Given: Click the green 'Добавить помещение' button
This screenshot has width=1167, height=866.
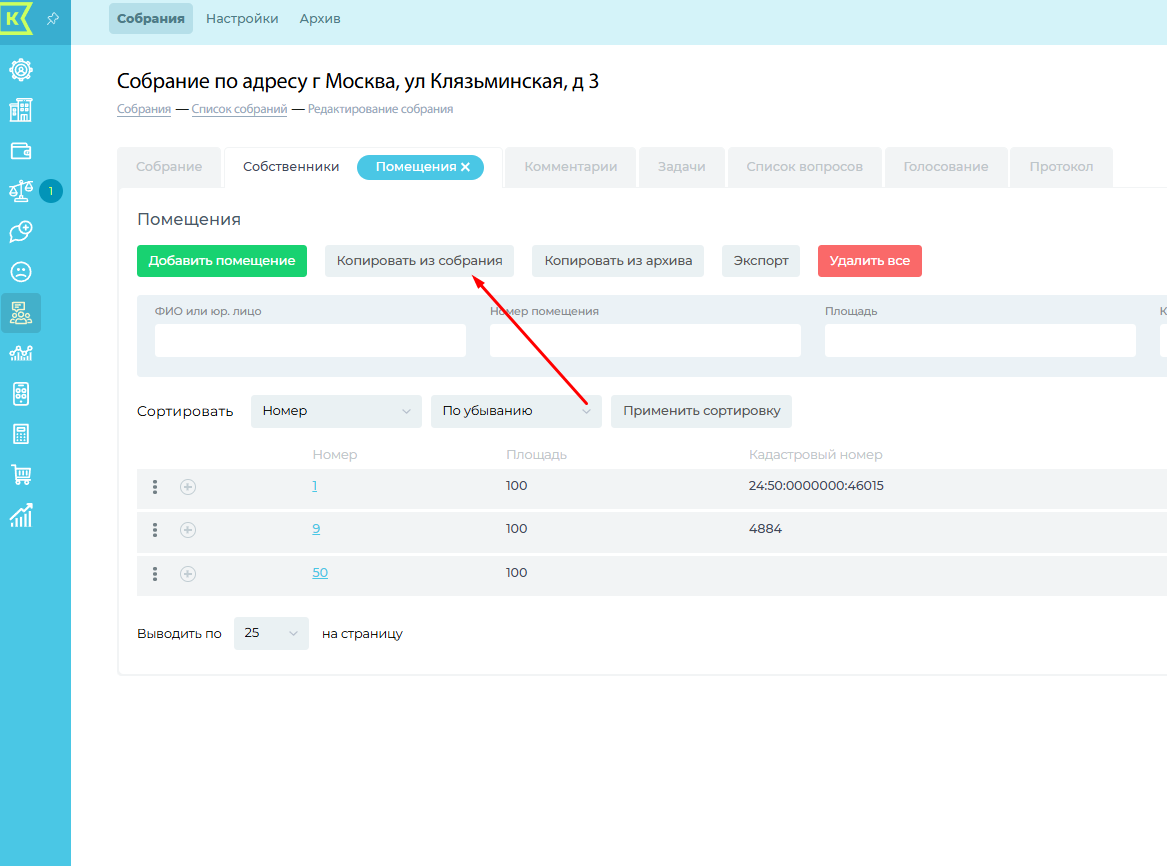Looking at the screenshot, I should [x=222, y=261].
